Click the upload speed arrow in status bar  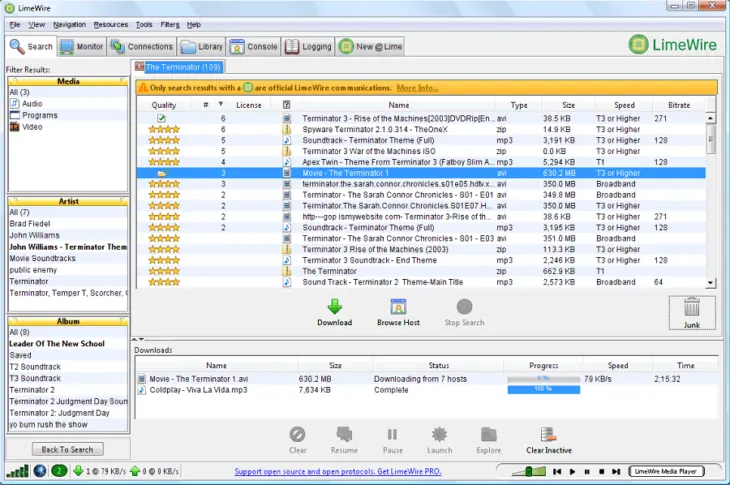pyautogui.click(x=135, y=471)
